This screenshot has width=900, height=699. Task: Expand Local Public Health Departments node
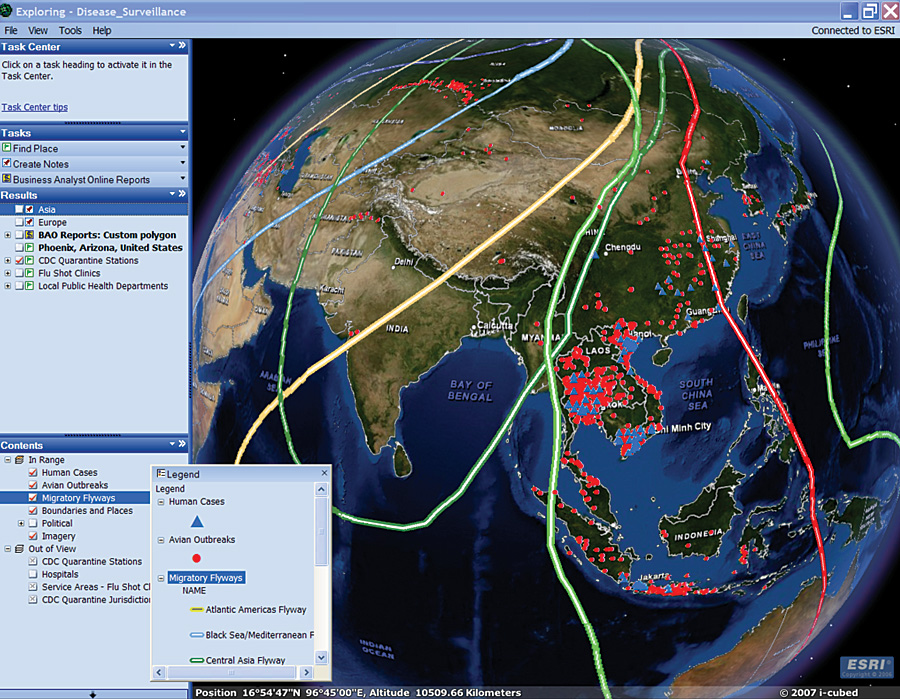pos(7,286)
